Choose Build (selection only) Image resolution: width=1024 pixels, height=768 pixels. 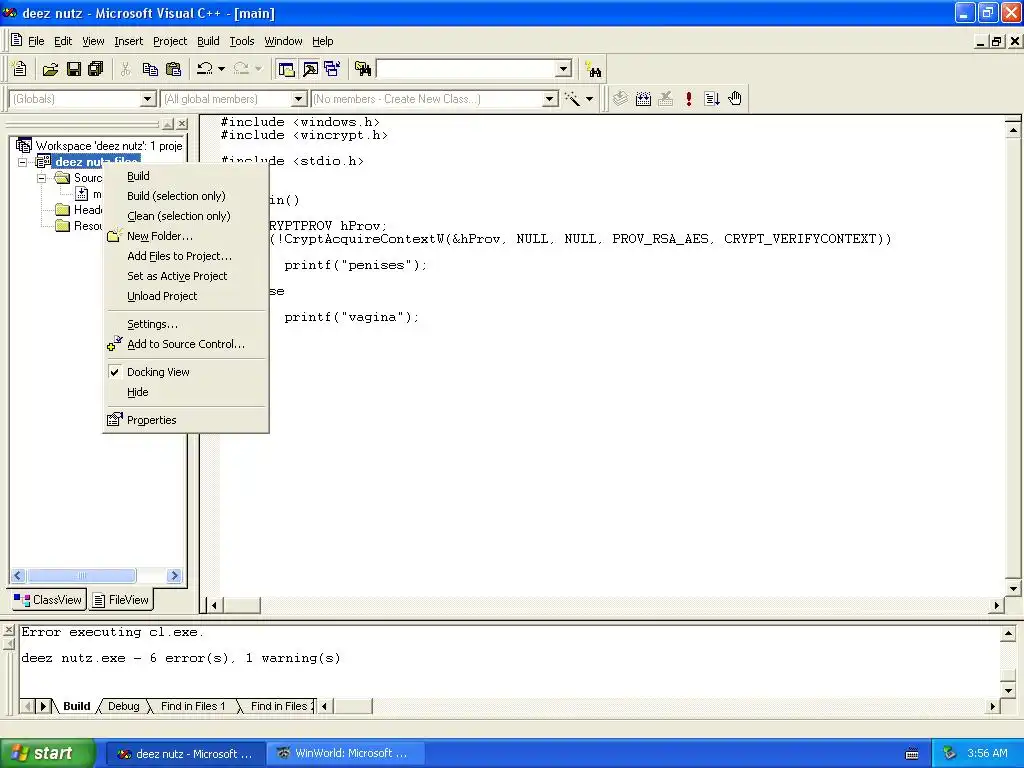(186, 196)
